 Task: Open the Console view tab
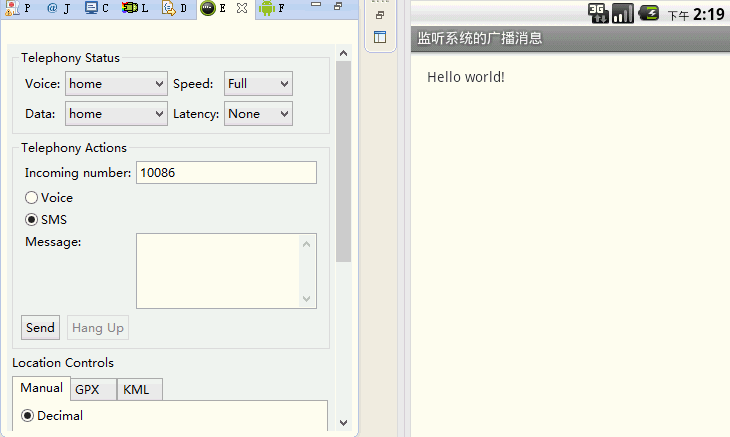(x=97, y=8)
